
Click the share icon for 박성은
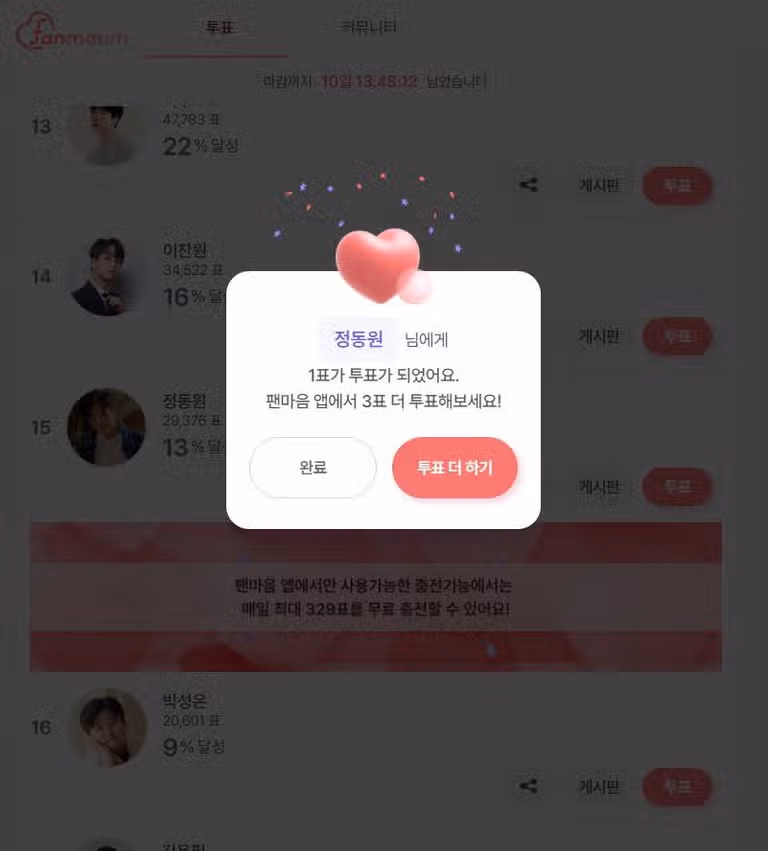[x=528, y=786]
